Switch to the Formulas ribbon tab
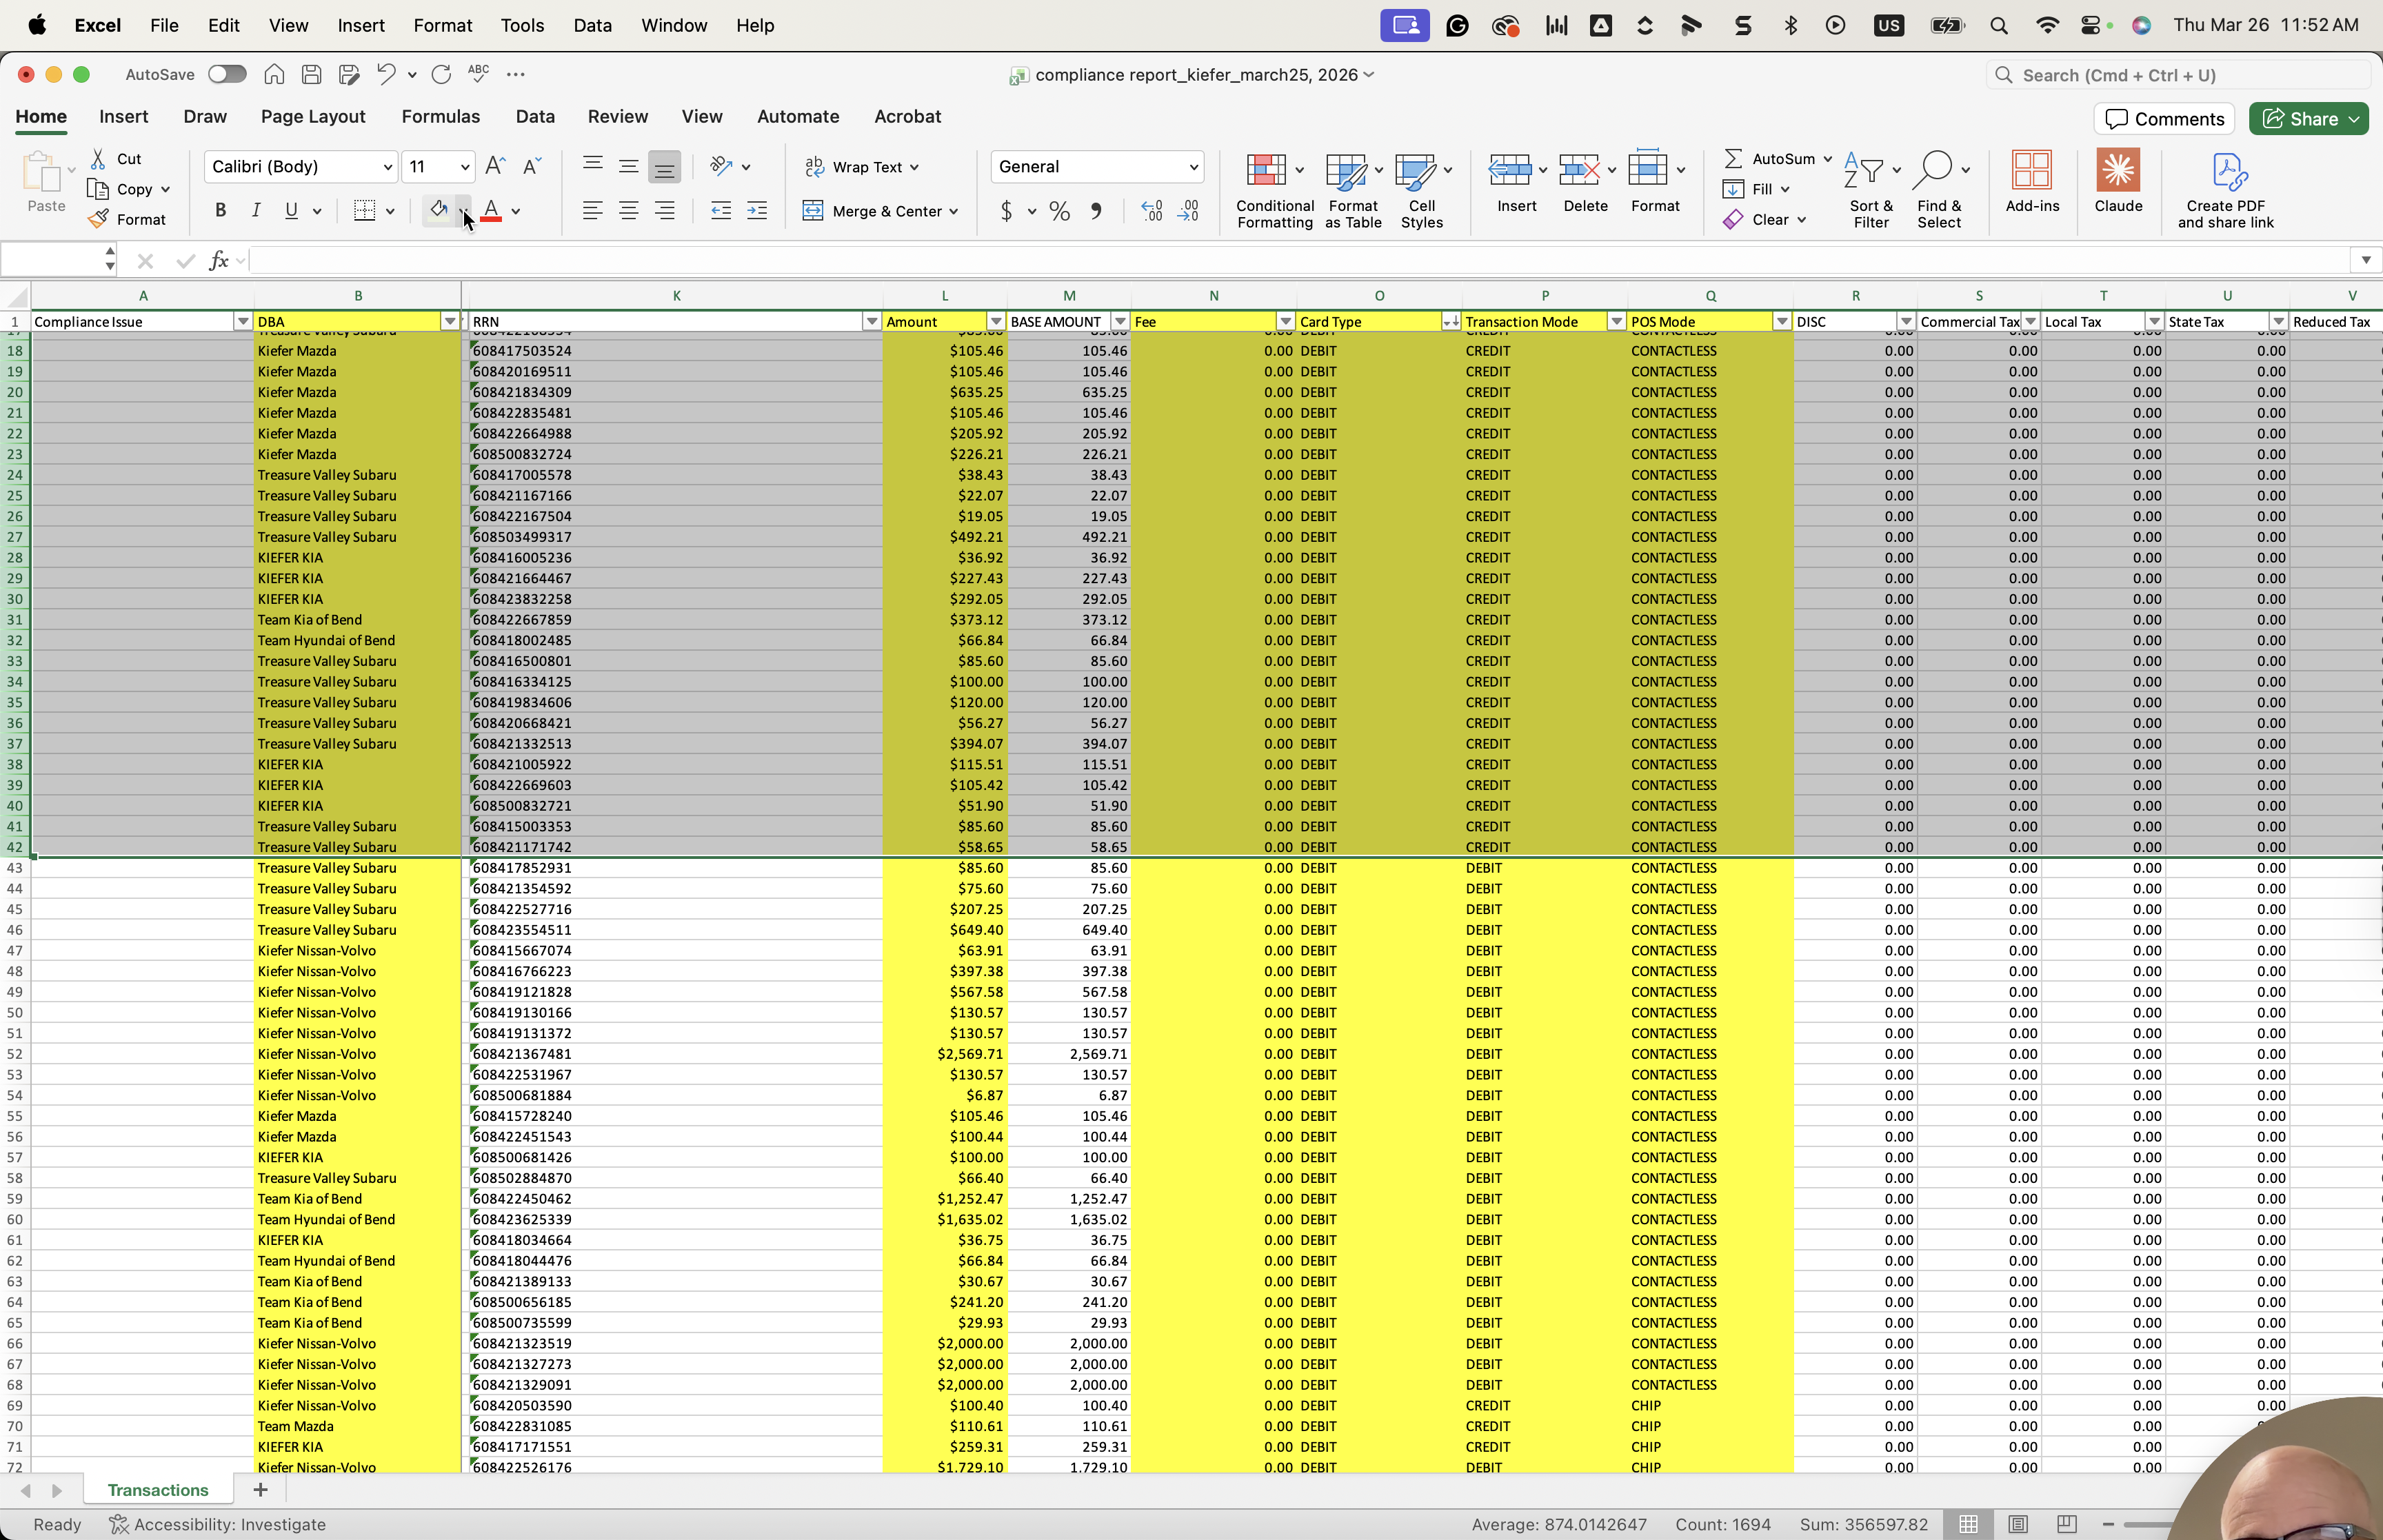2383x1540 pixels. [x=440, y=117]
